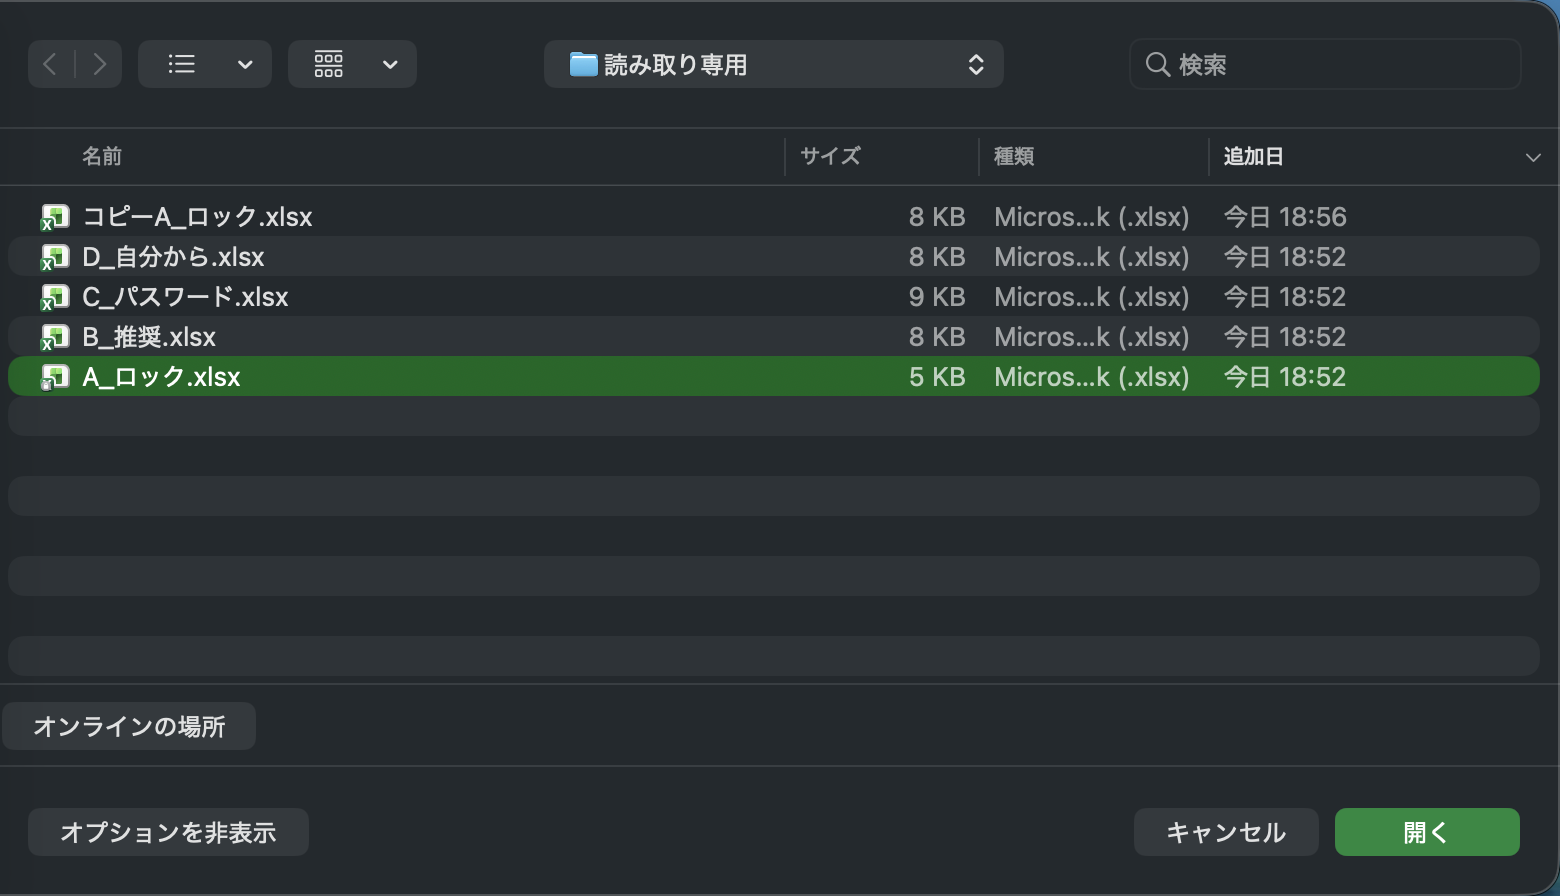Click the magnifier icon in search
The width and height of the screenshot is (1560, 896).
tap(1157, 64)
